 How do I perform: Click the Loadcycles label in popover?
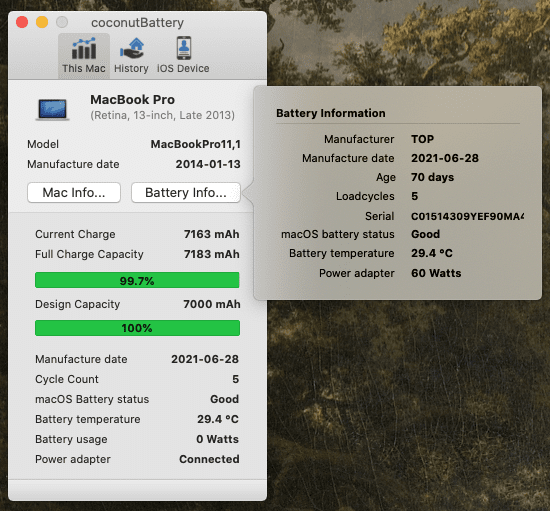click(x=365, y=196)
